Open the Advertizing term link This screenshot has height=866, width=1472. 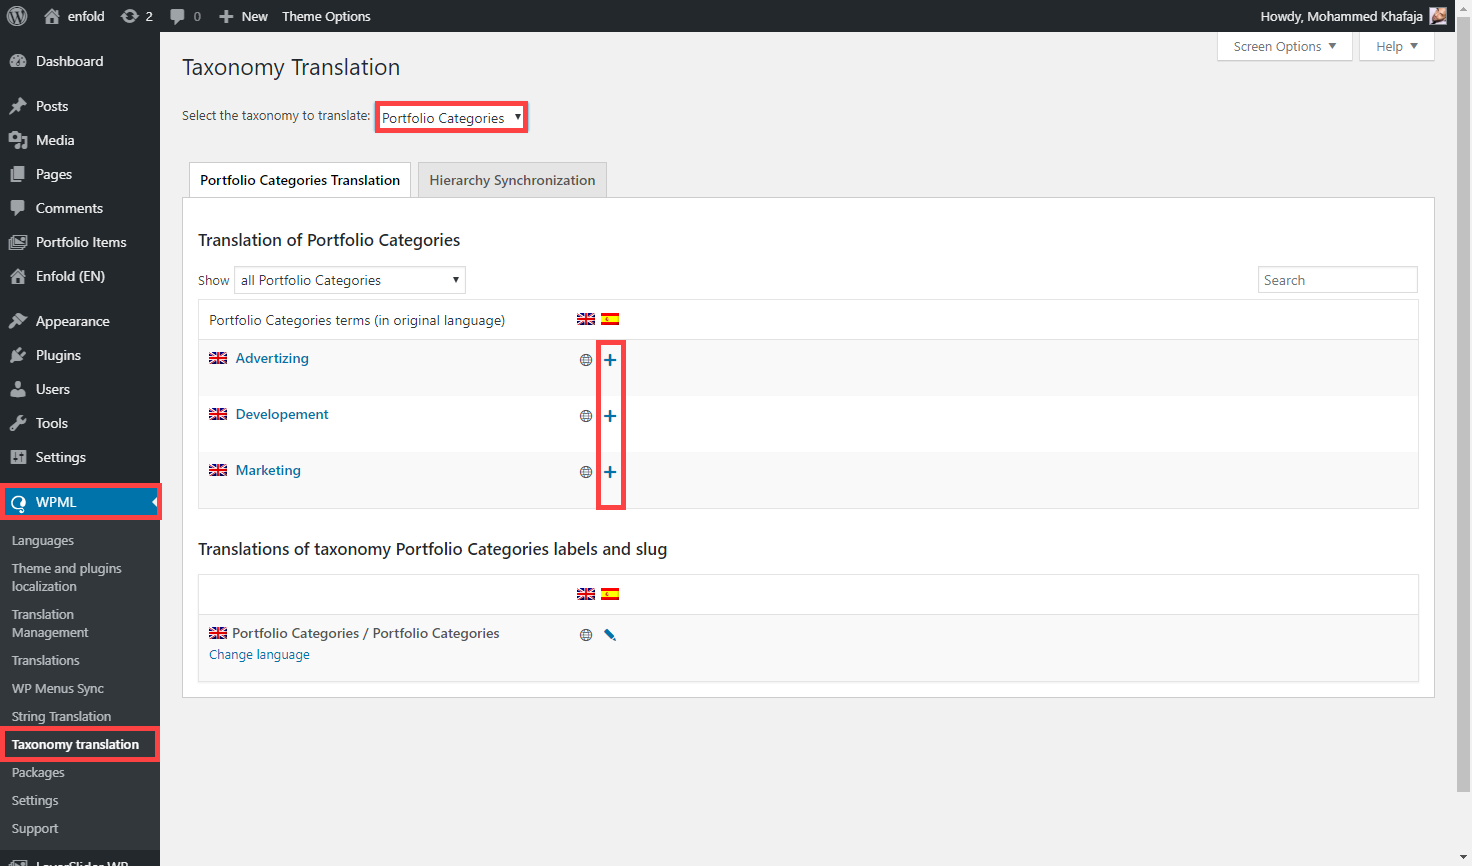click(x=272, y=358)
